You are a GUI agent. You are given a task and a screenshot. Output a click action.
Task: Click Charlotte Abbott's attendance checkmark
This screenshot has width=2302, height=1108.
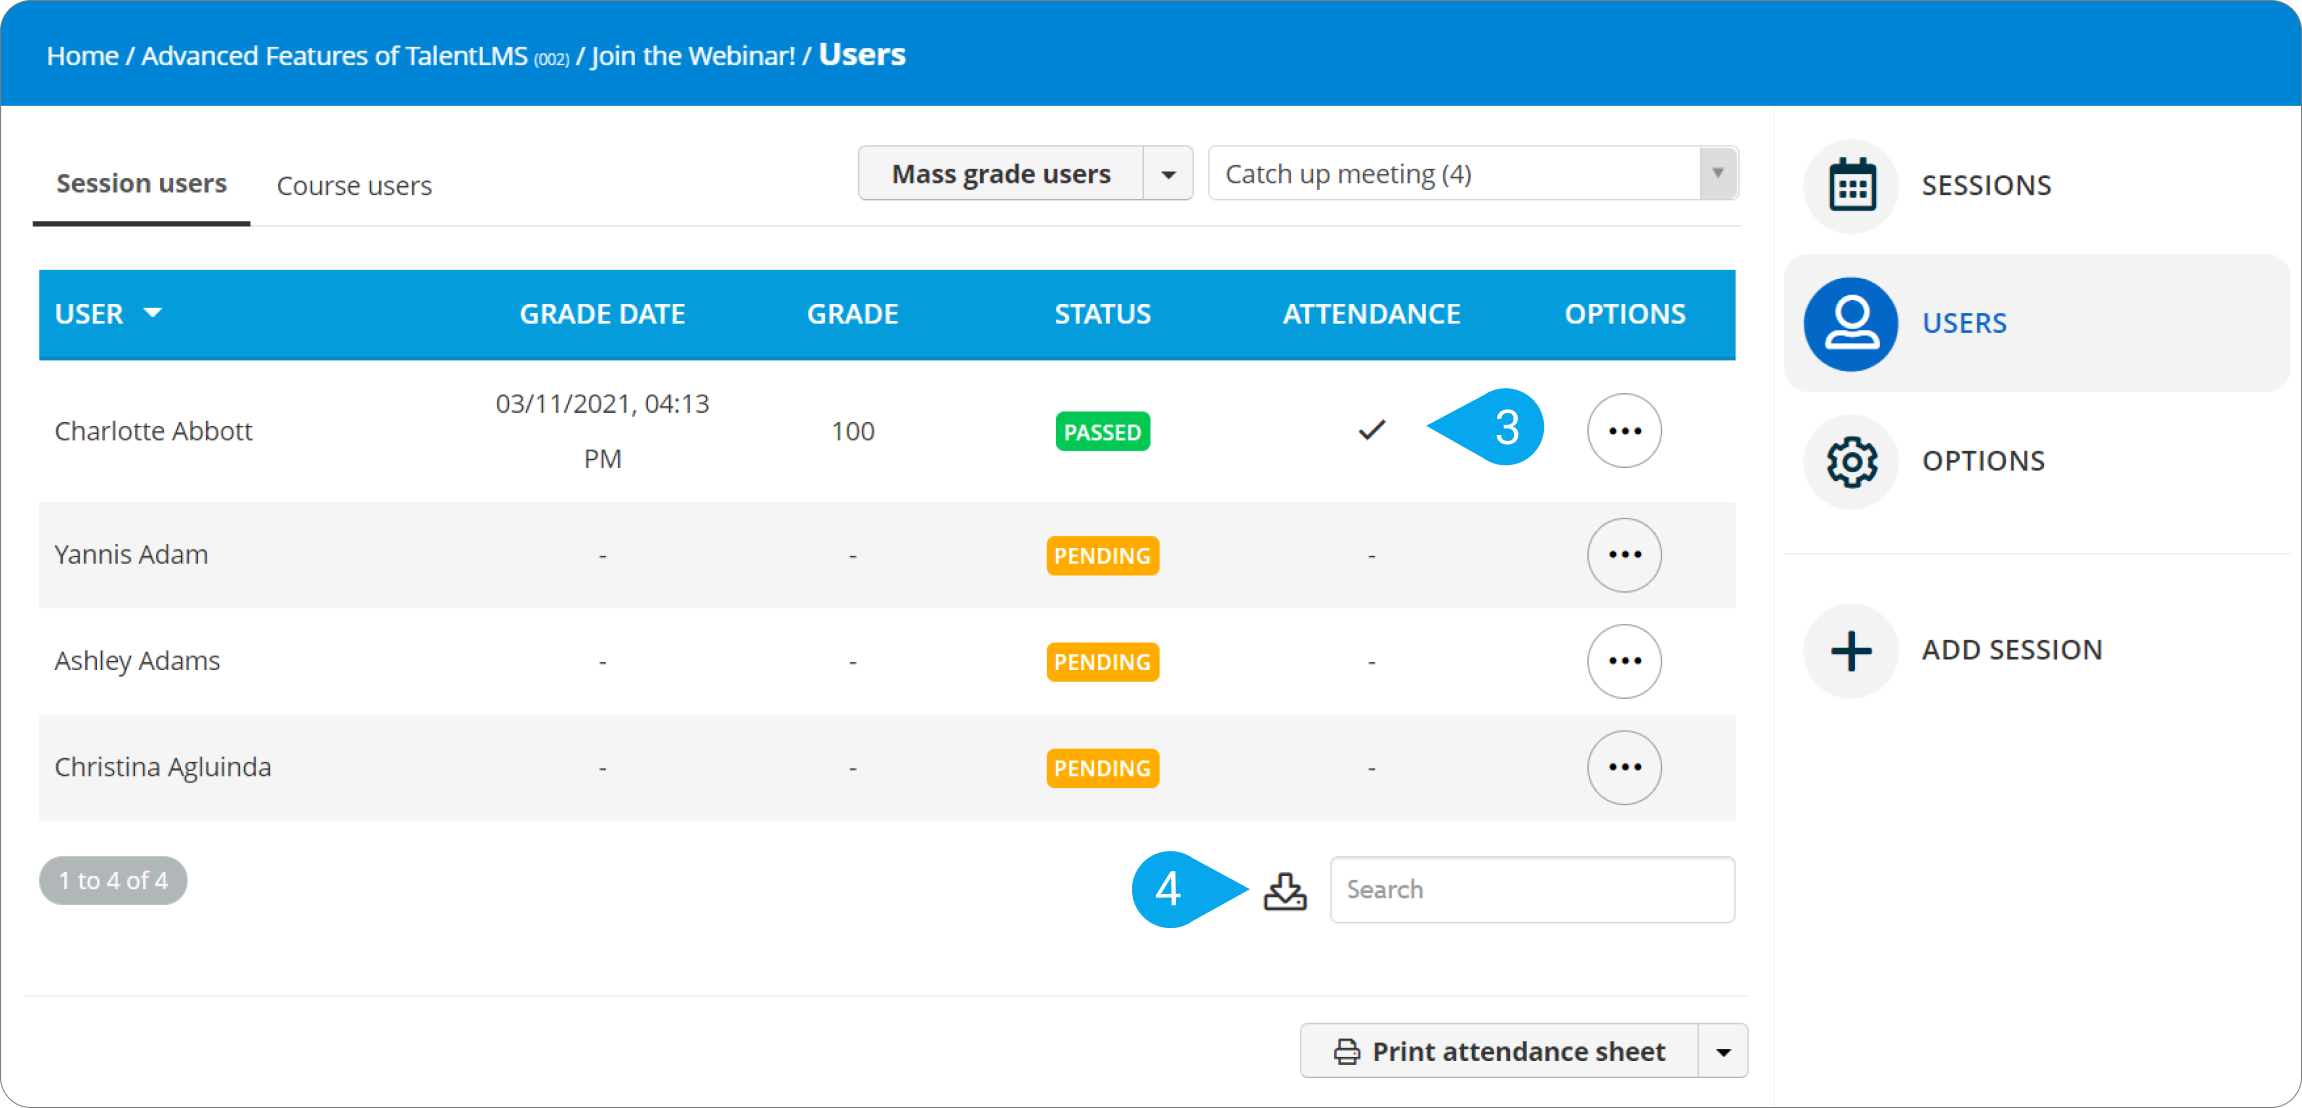(1372, 430)
